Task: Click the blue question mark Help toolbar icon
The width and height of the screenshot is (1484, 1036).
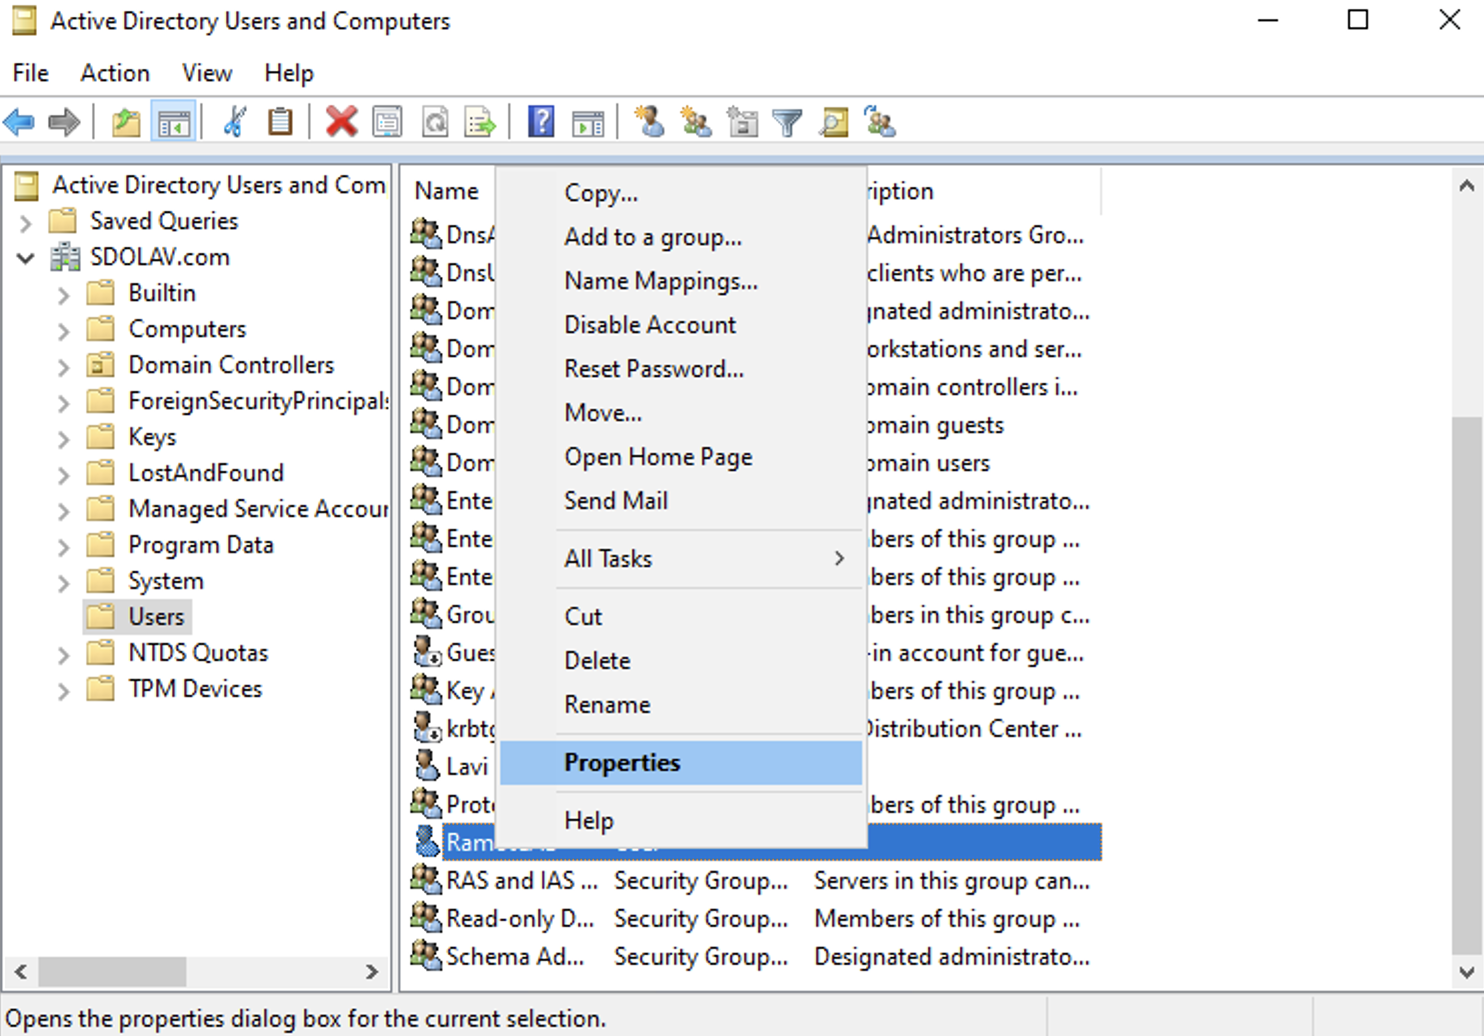Action: 541,122
